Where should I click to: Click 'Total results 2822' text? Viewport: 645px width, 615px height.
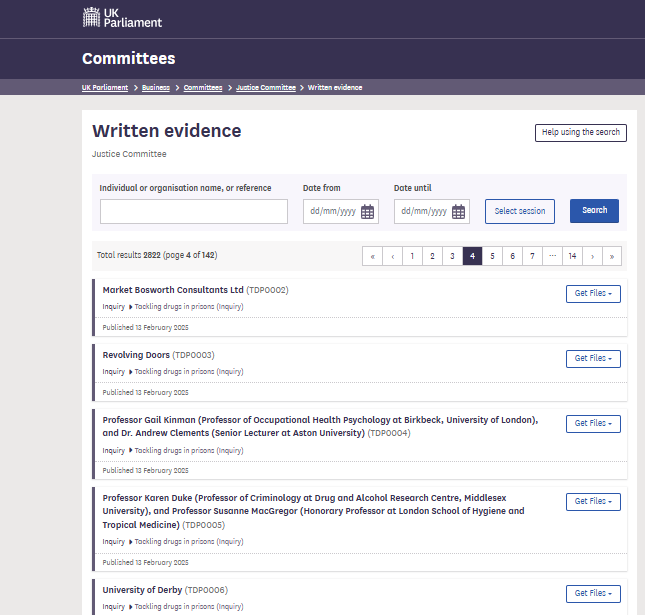[x=129, y=255]
